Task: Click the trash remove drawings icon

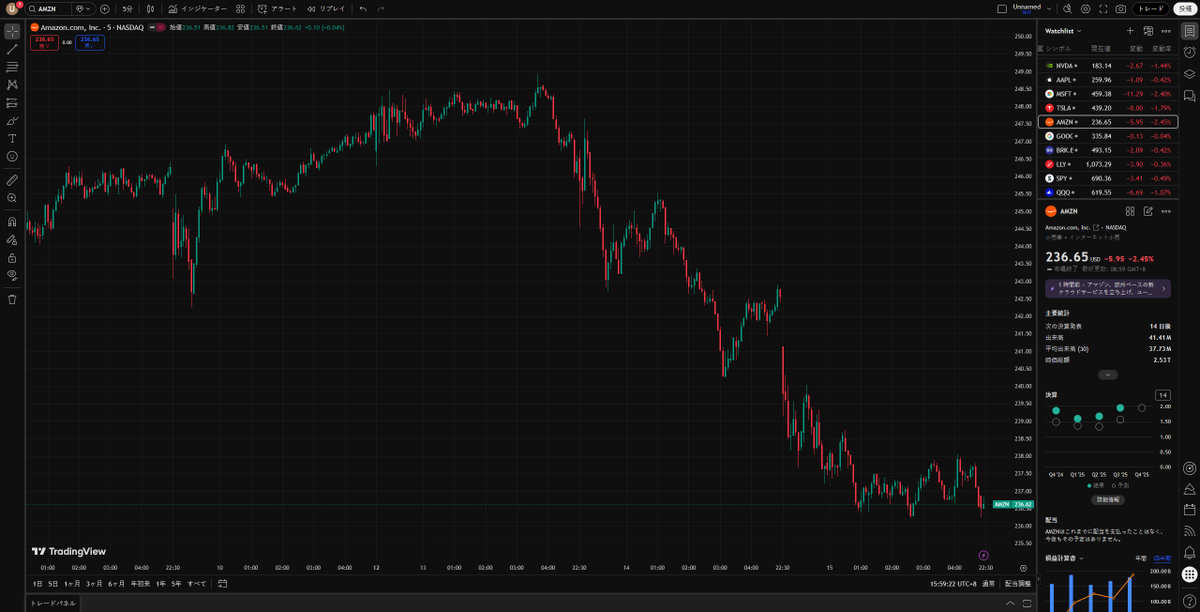Action: click(x=12, y=299)
